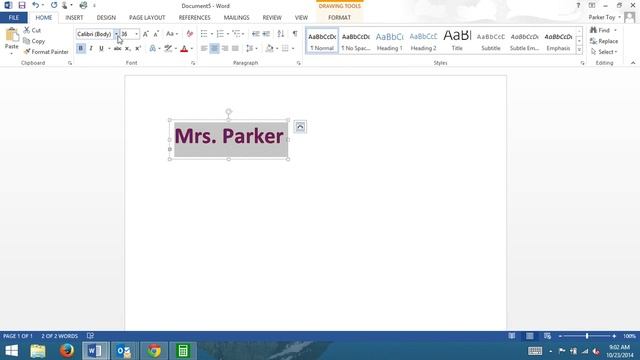Screen dimensions: 640x360
Task: Open the Change Case menu
Action: point(172,34)
